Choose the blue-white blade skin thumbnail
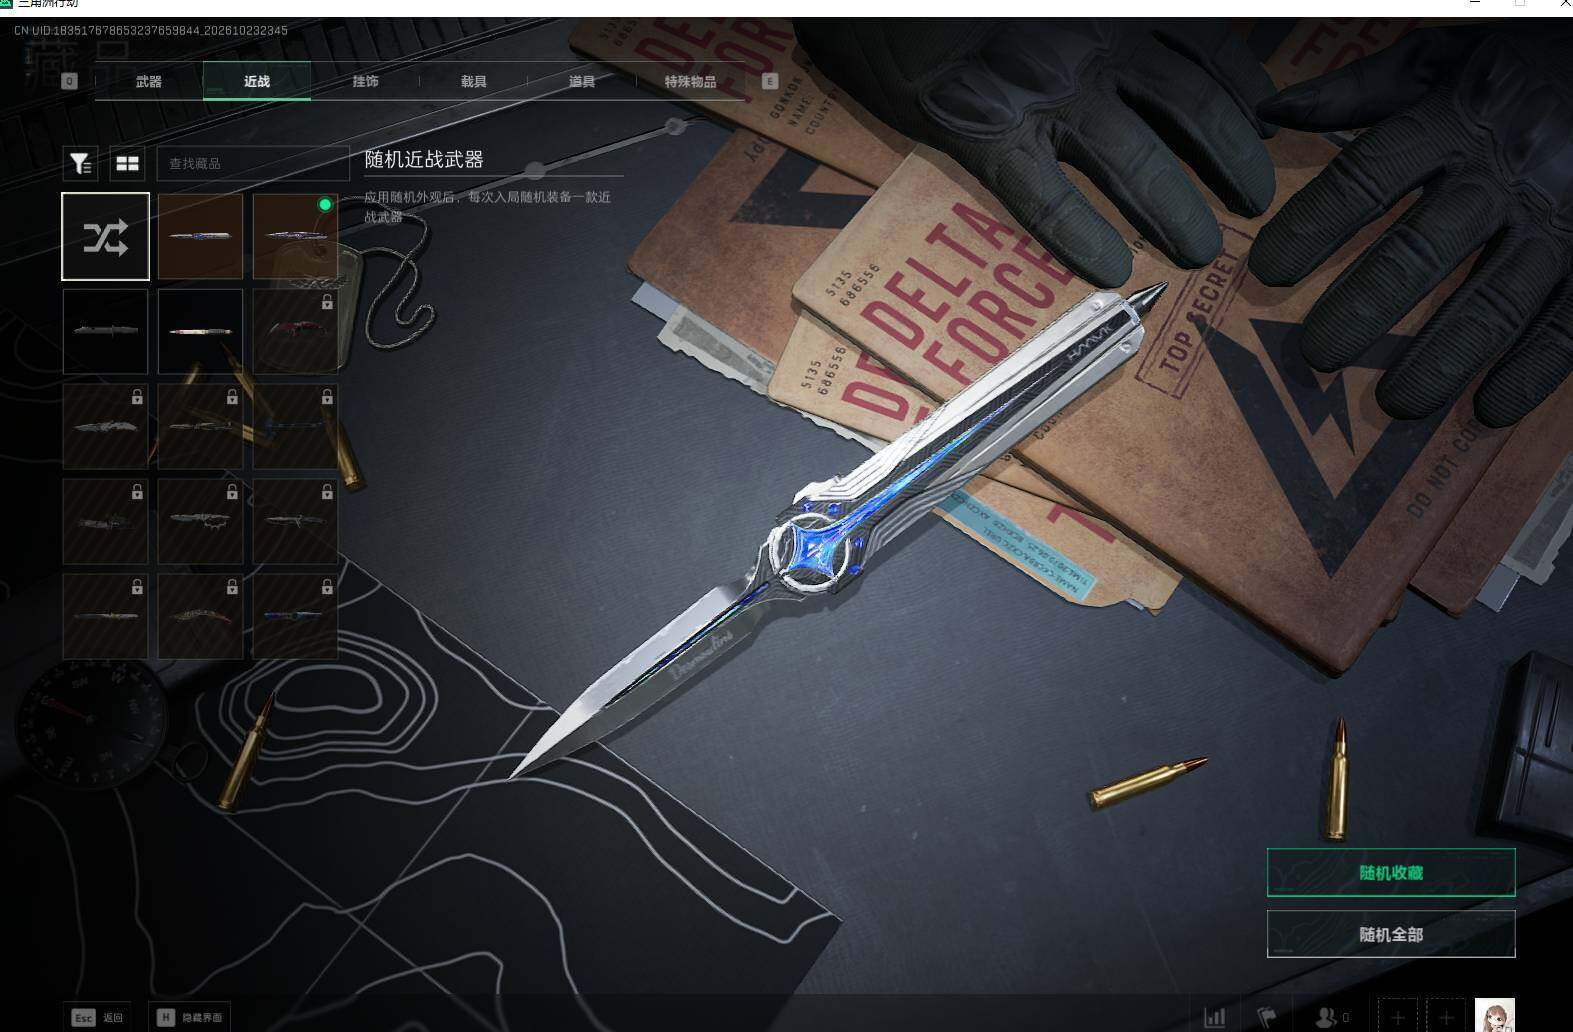The image size is (1573, 1032). point(200,237)
